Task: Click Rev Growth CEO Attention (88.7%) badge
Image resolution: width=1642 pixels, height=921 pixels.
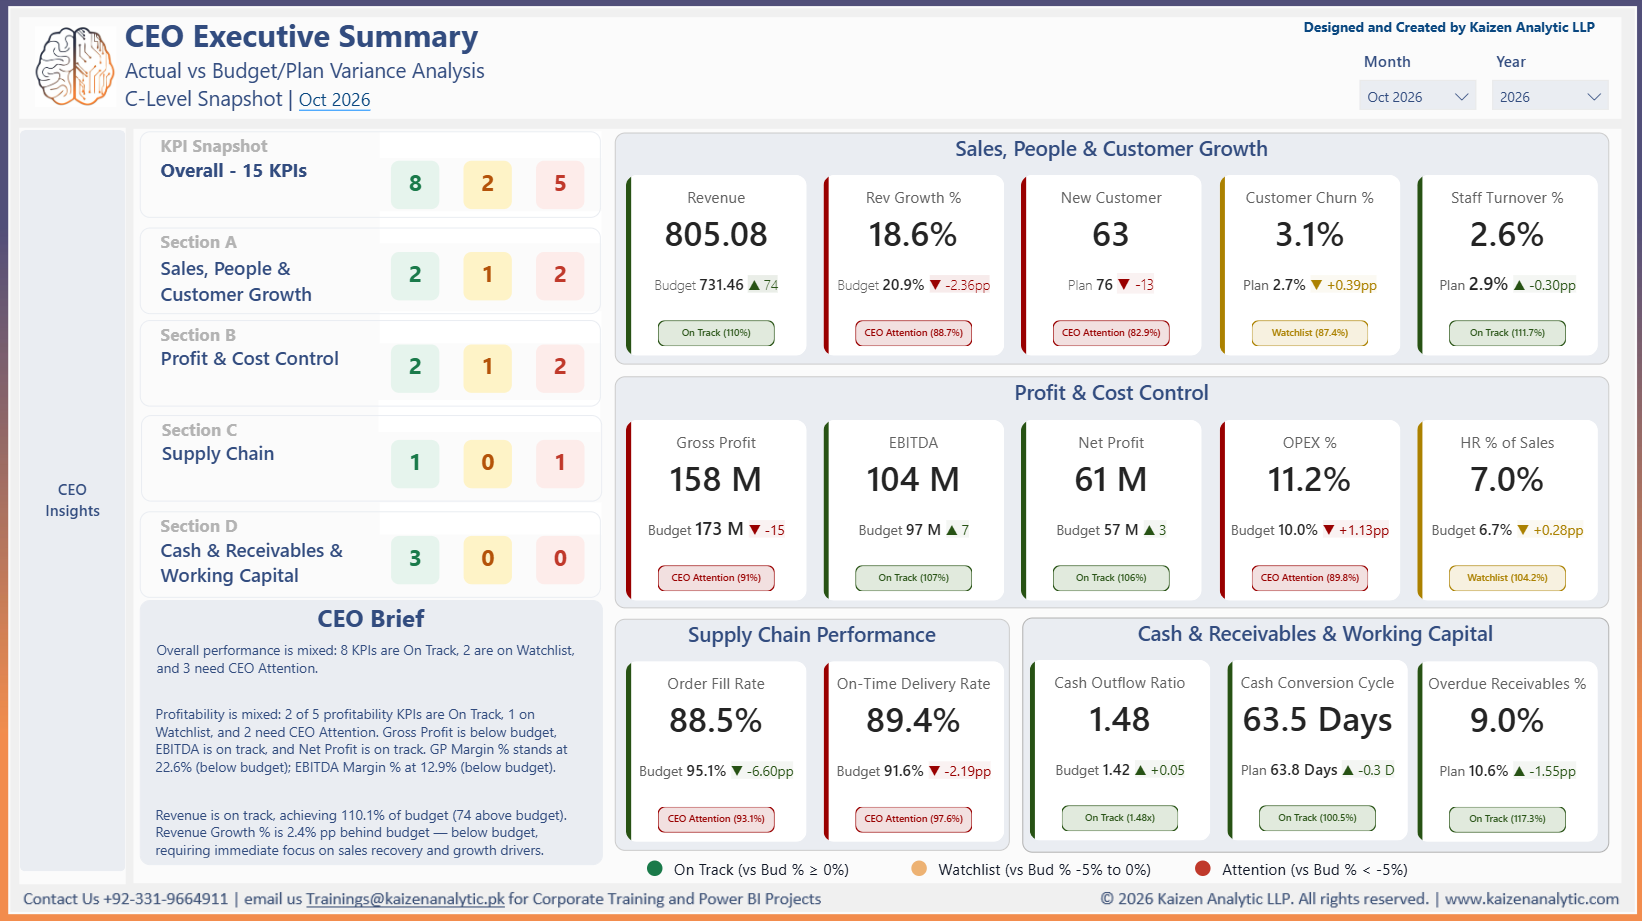Action: tap(913, 333)
